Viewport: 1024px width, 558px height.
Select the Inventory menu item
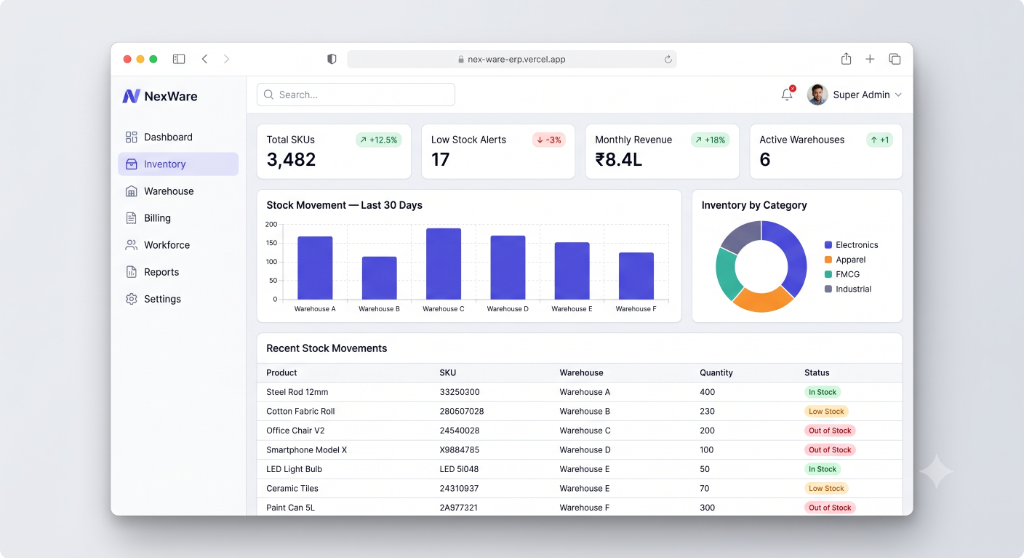click(178, 164)
